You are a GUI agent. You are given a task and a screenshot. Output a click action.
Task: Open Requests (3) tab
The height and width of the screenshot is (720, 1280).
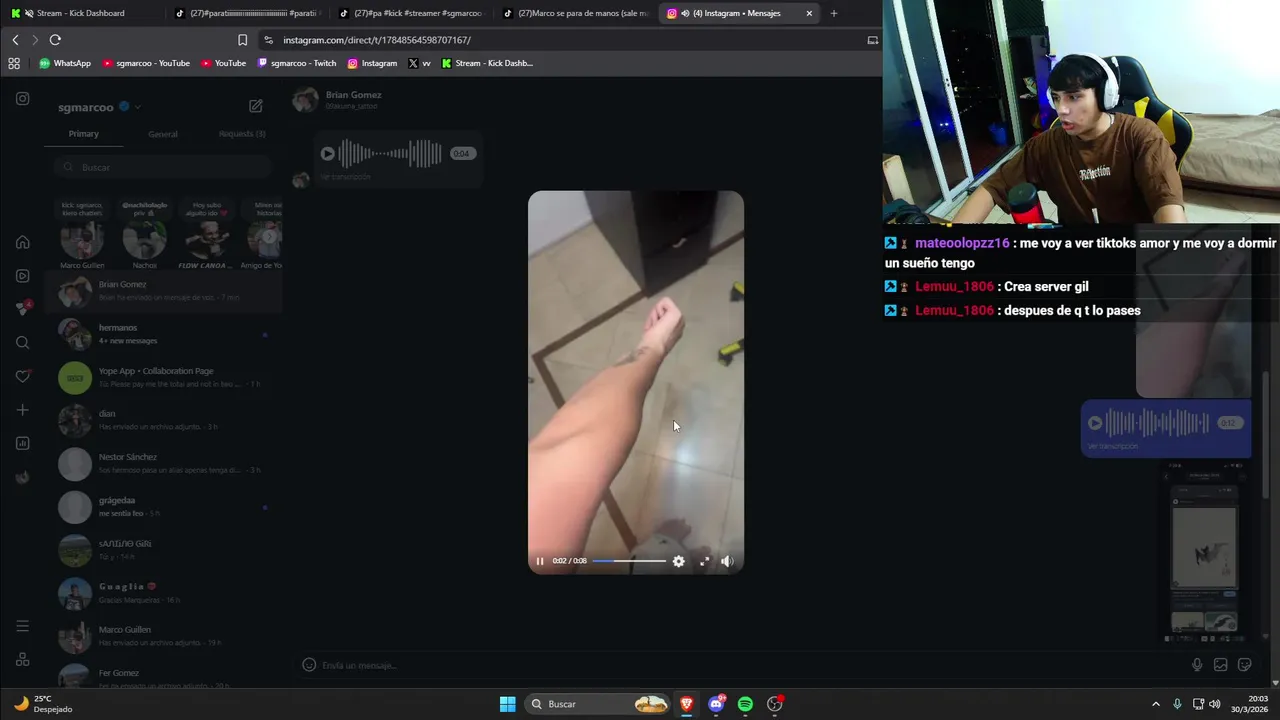[242, 134]
